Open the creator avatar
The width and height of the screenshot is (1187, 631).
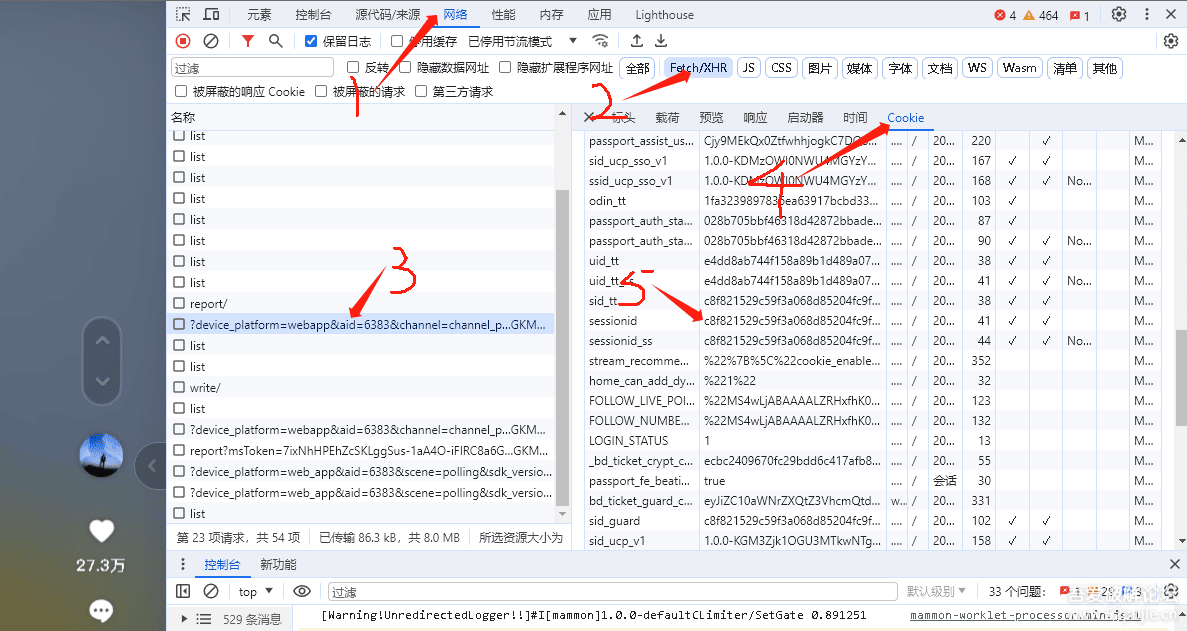point(101,455)
